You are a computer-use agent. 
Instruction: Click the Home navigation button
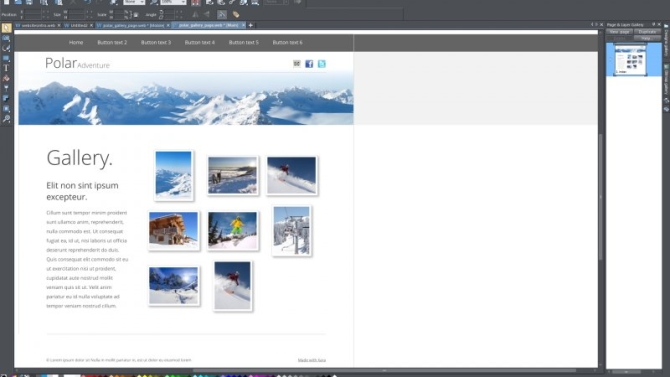tap(76, 43)
